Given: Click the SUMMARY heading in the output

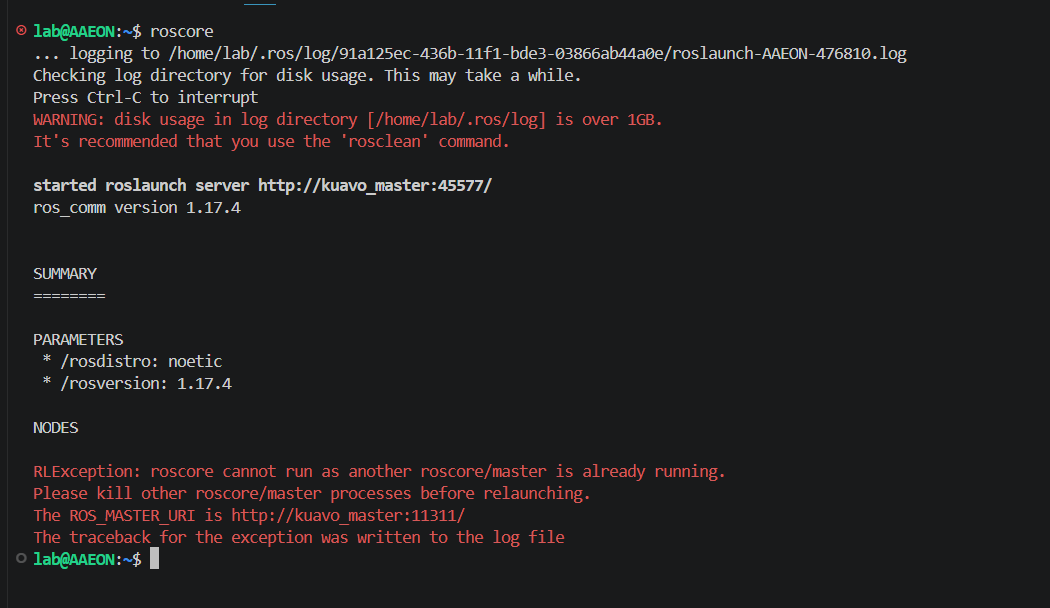Looking at the screenshot, I should (x=65, y=274).
